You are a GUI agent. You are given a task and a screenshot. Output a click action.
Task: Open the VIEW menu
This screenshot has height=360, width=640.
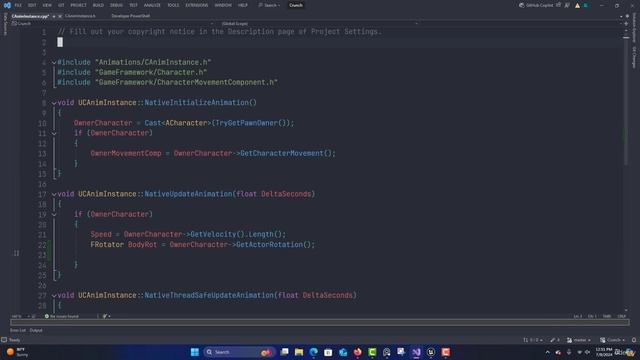[x=47, y=5]
